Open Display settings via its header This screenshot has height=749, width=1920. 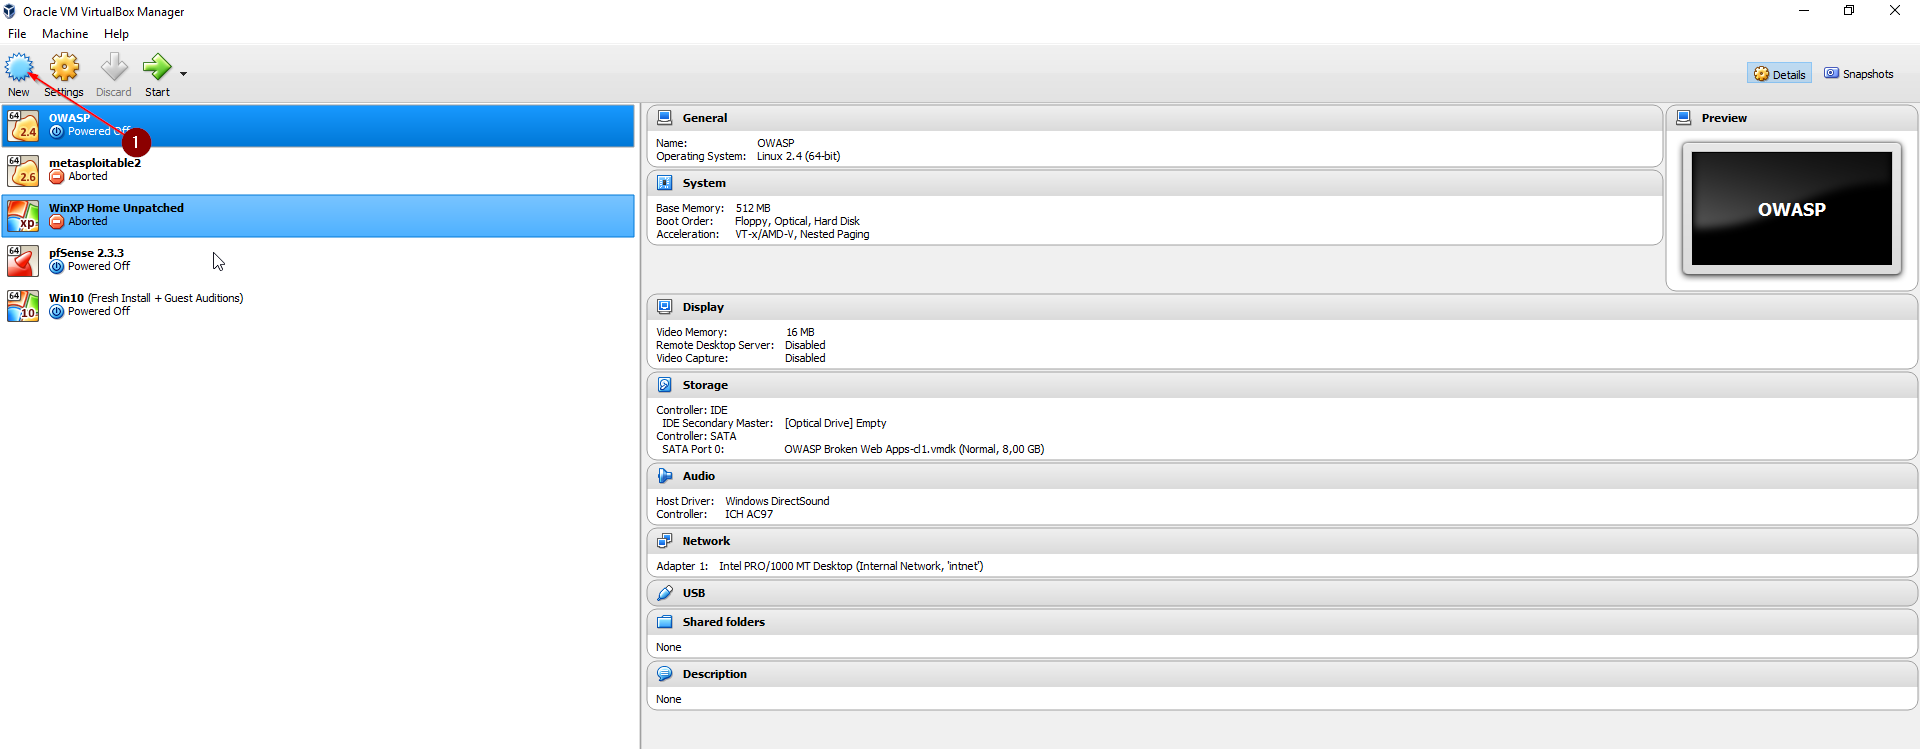(x=703, y=307)
